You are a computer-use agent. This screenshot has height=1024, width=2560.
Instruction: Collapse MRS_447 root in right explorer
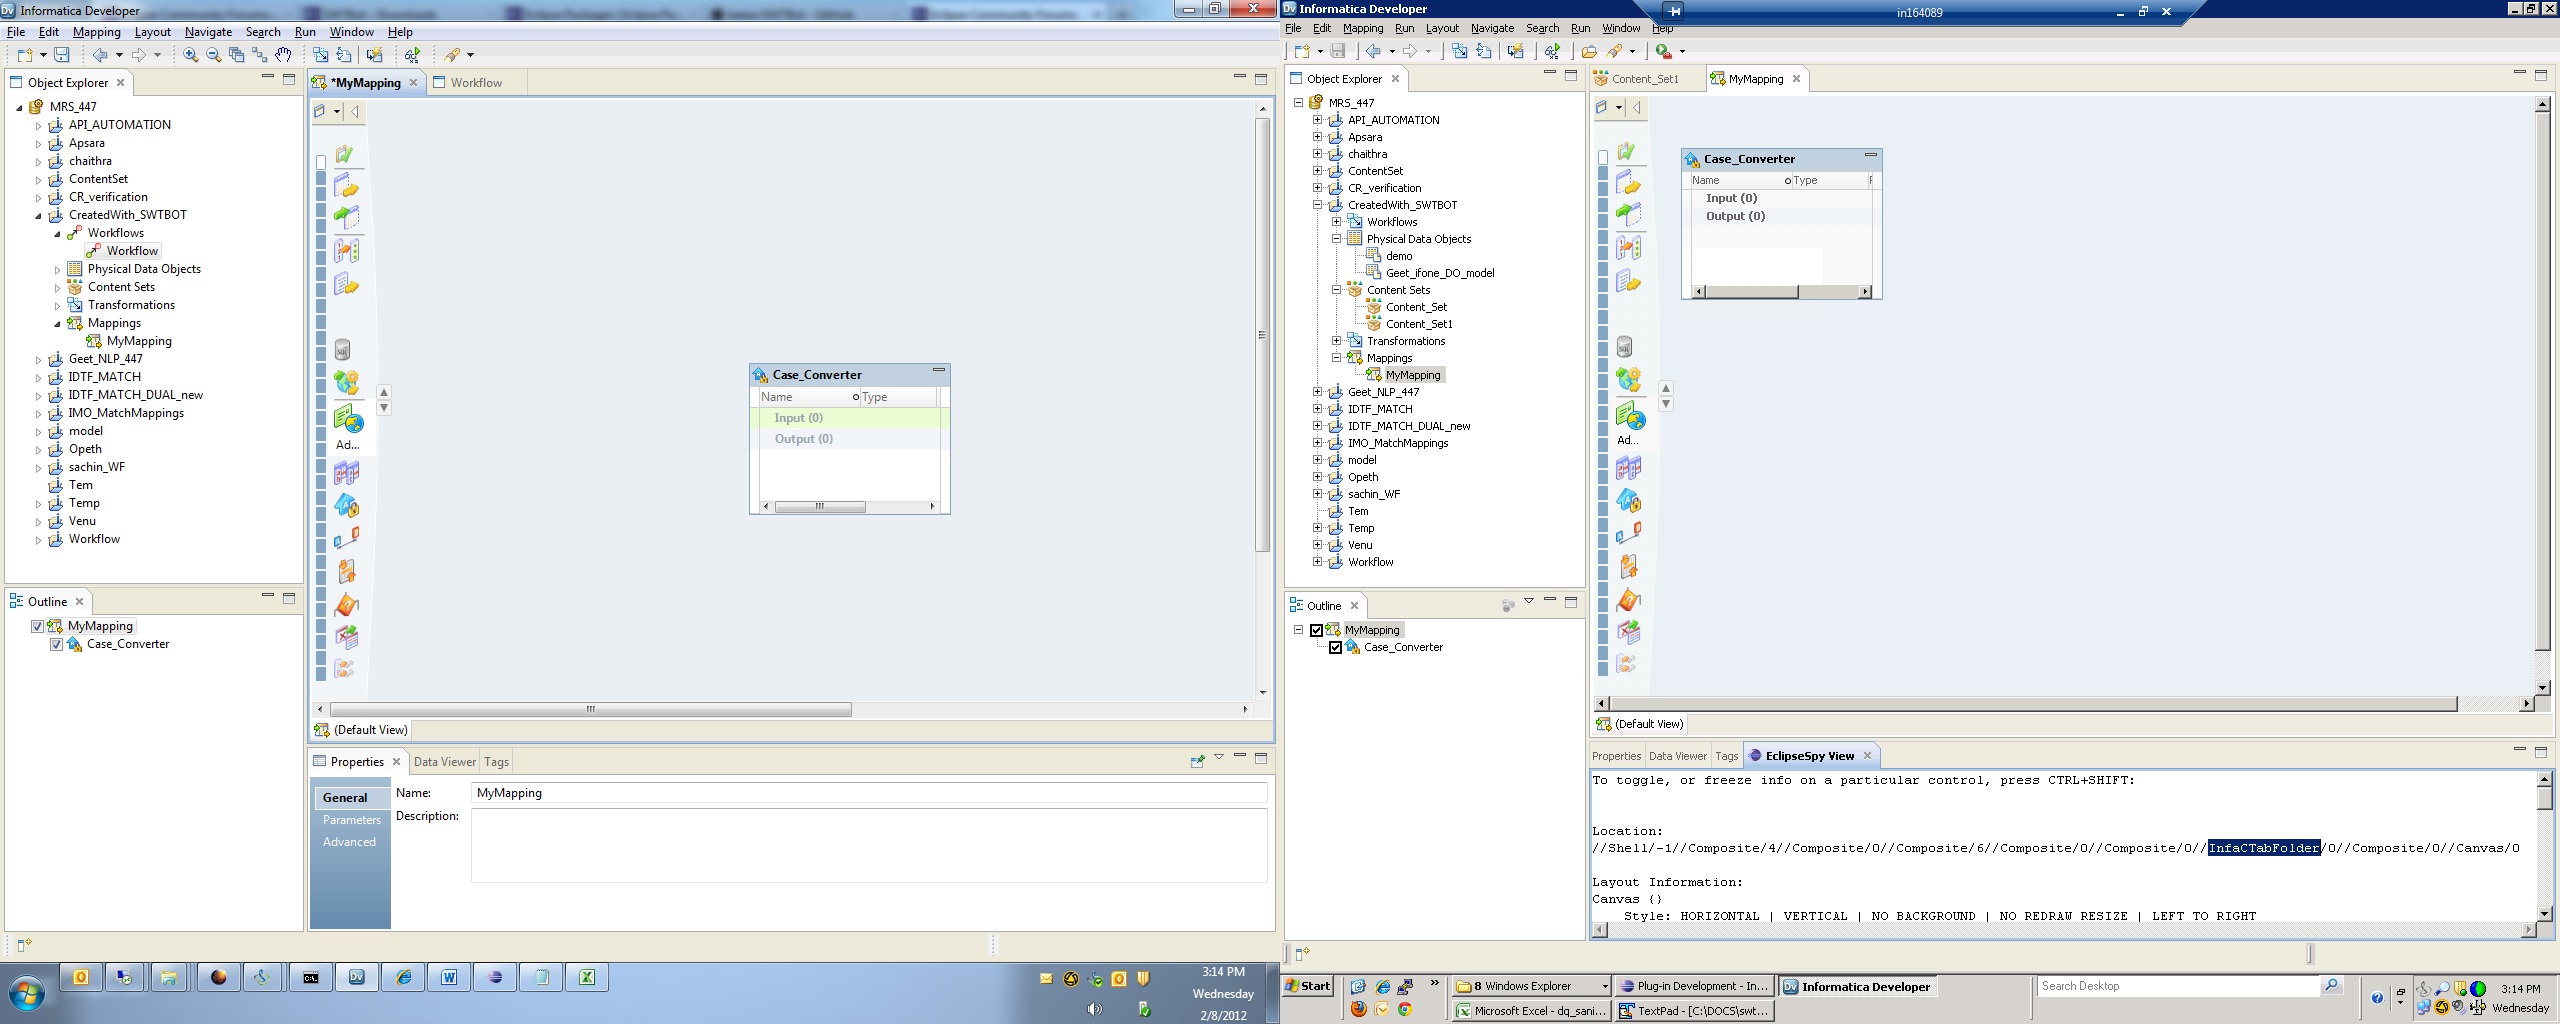(1298, 102)
